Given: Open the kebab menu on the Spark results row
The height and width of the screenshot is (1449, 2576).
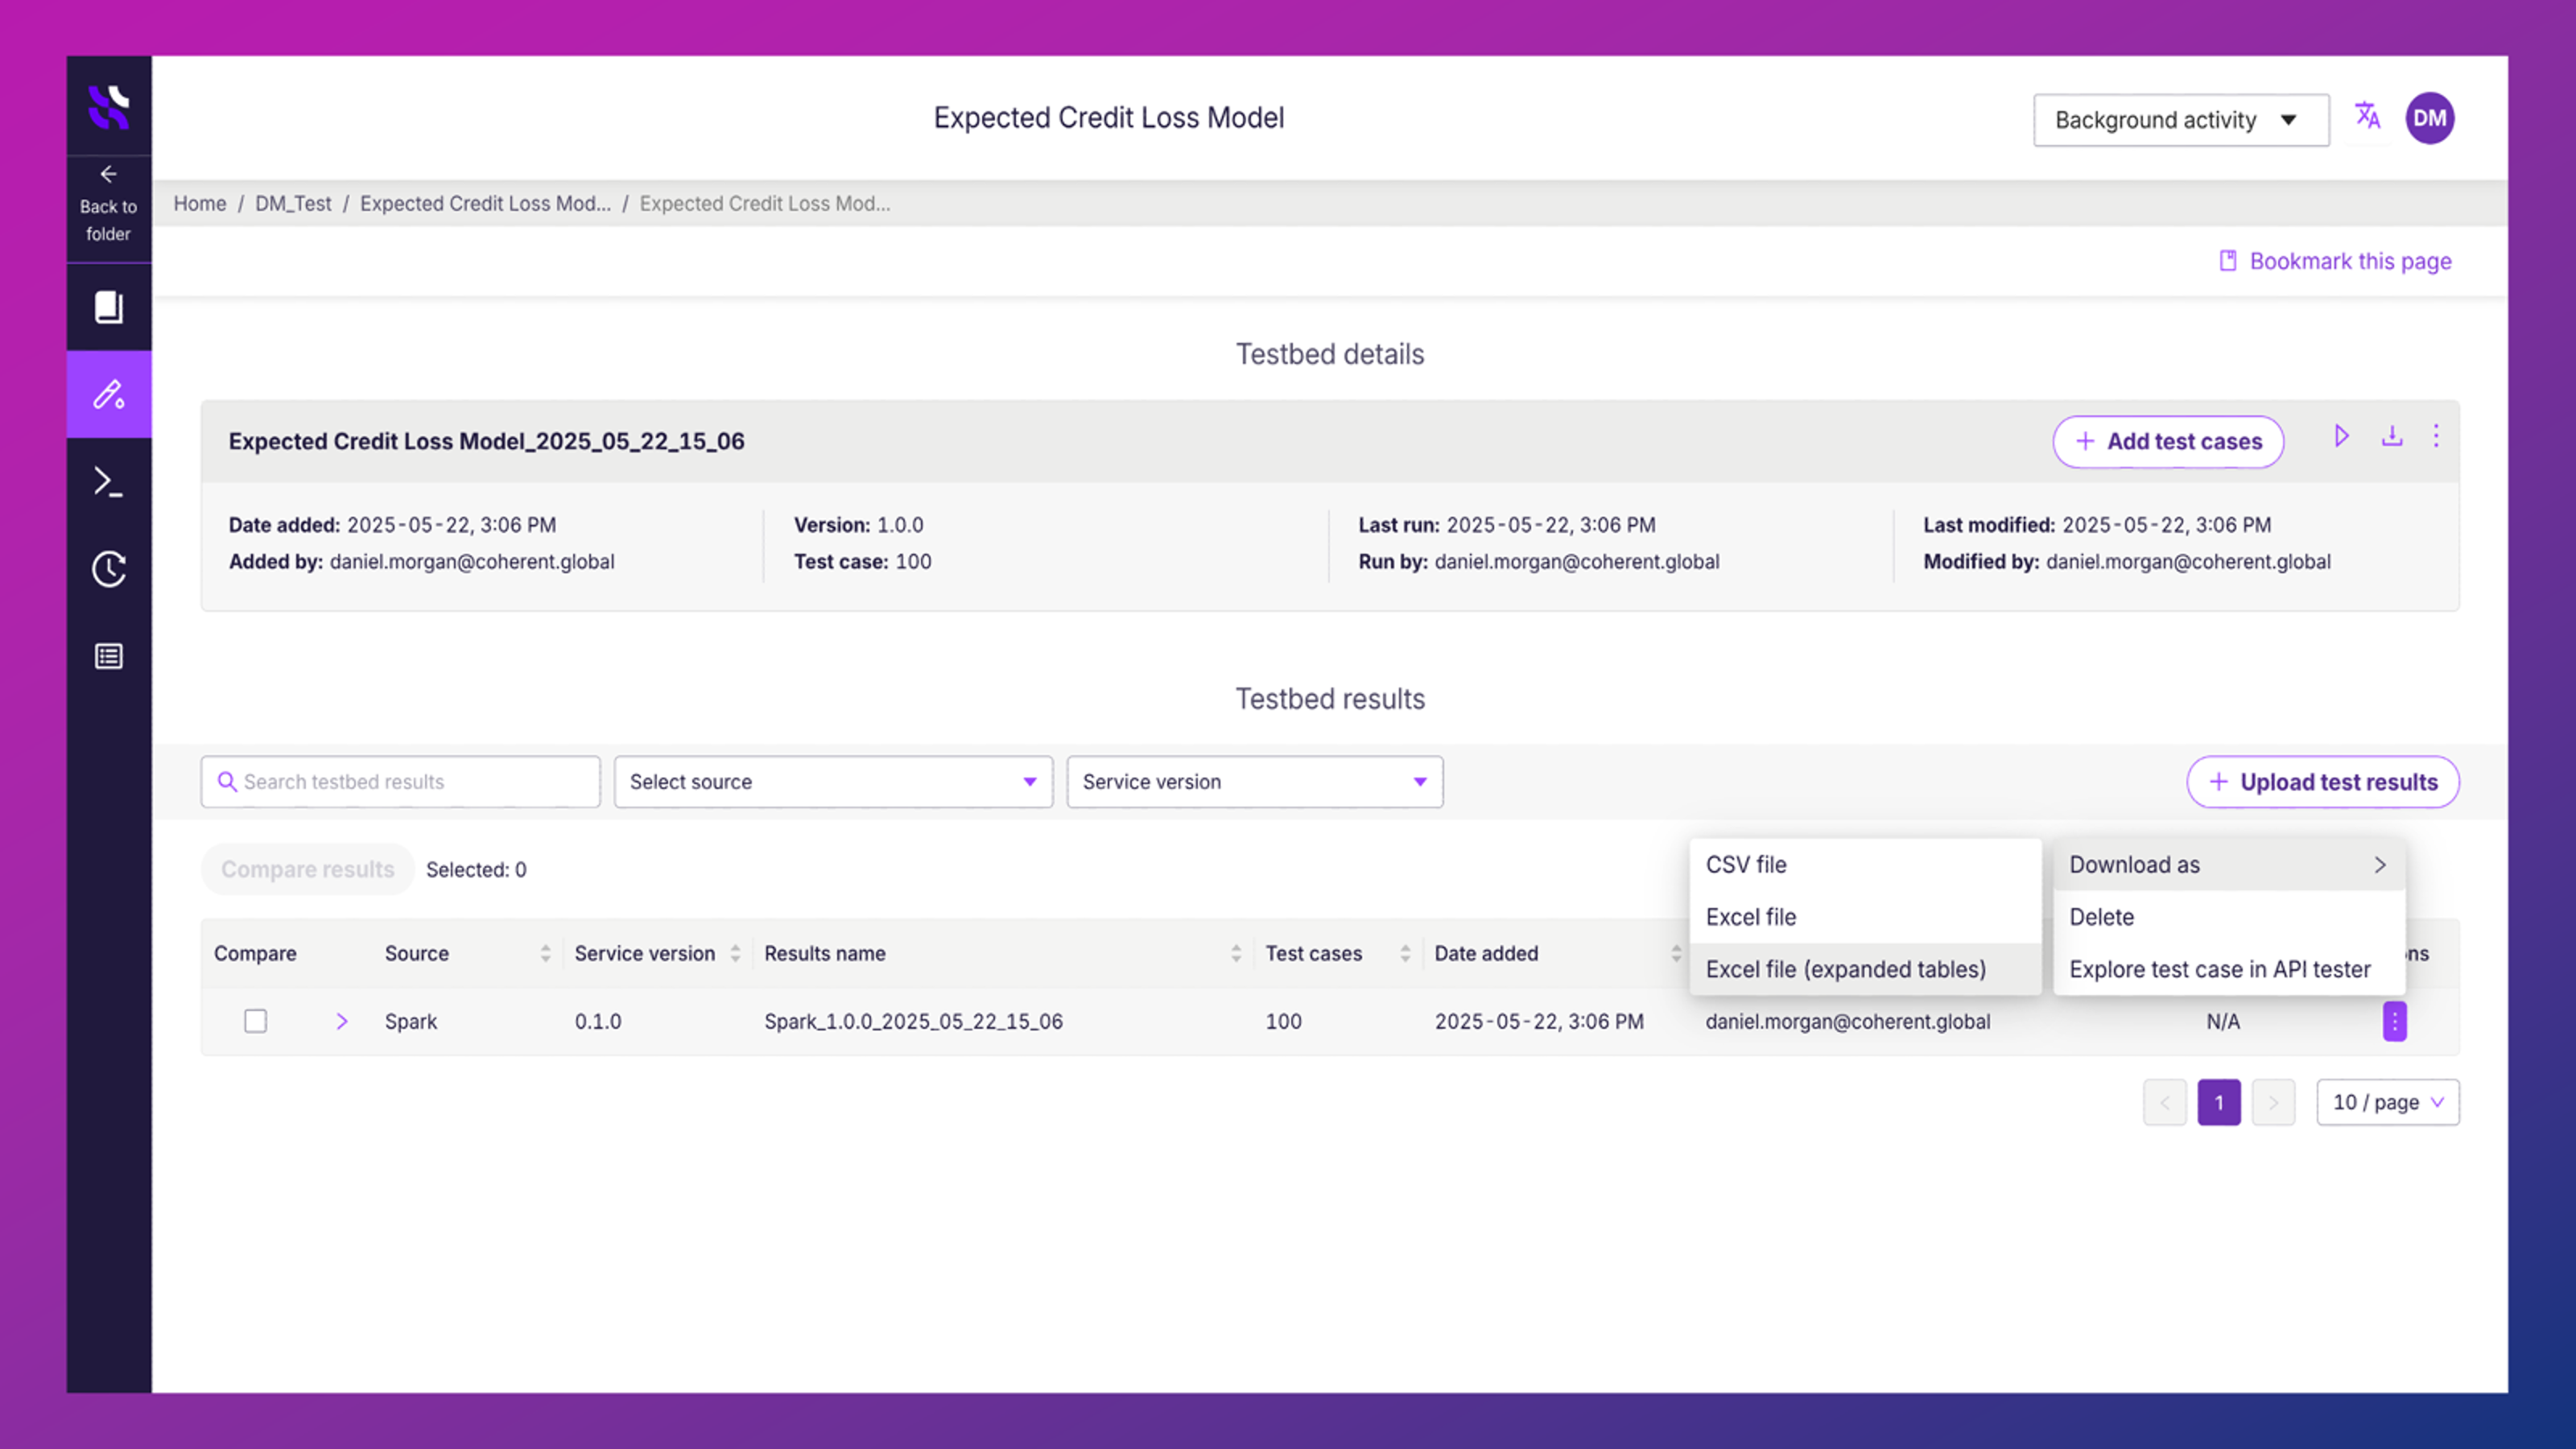Looking at the screenshot, I should pos(2395,1021).
